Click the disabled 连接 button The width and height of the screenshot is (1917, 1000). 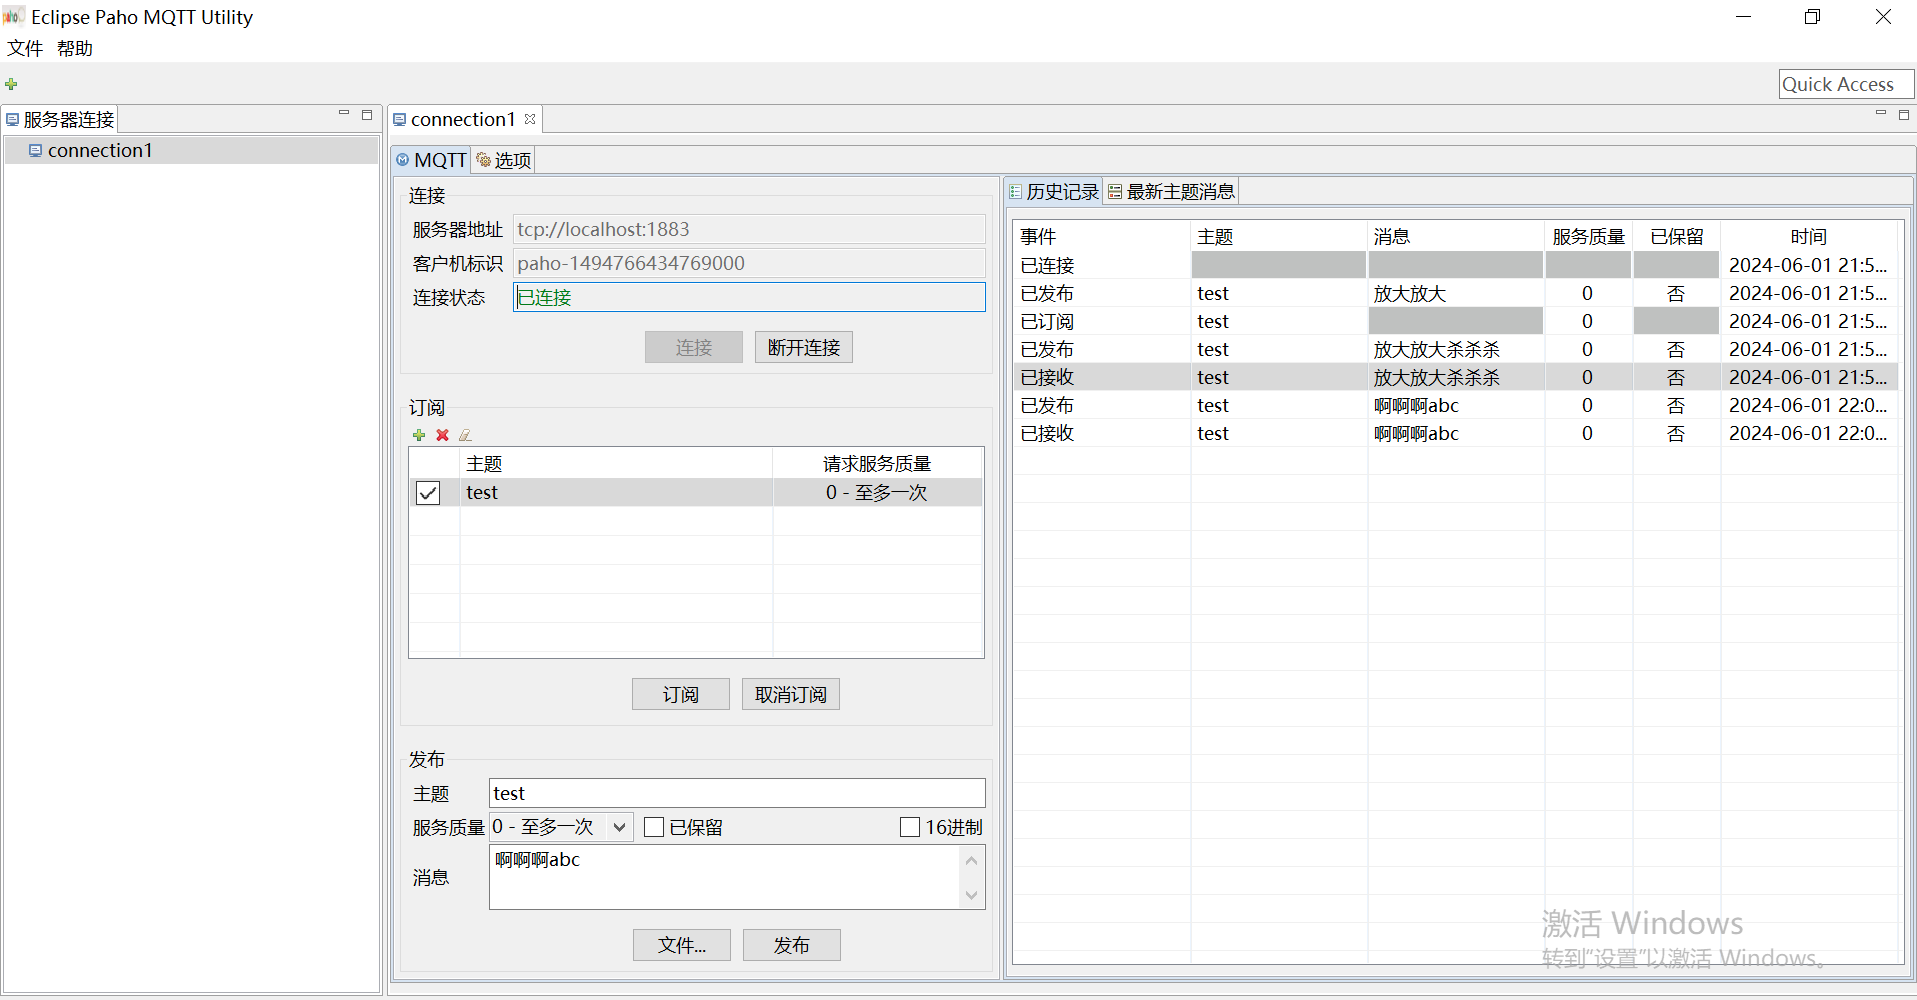[694, 347]
